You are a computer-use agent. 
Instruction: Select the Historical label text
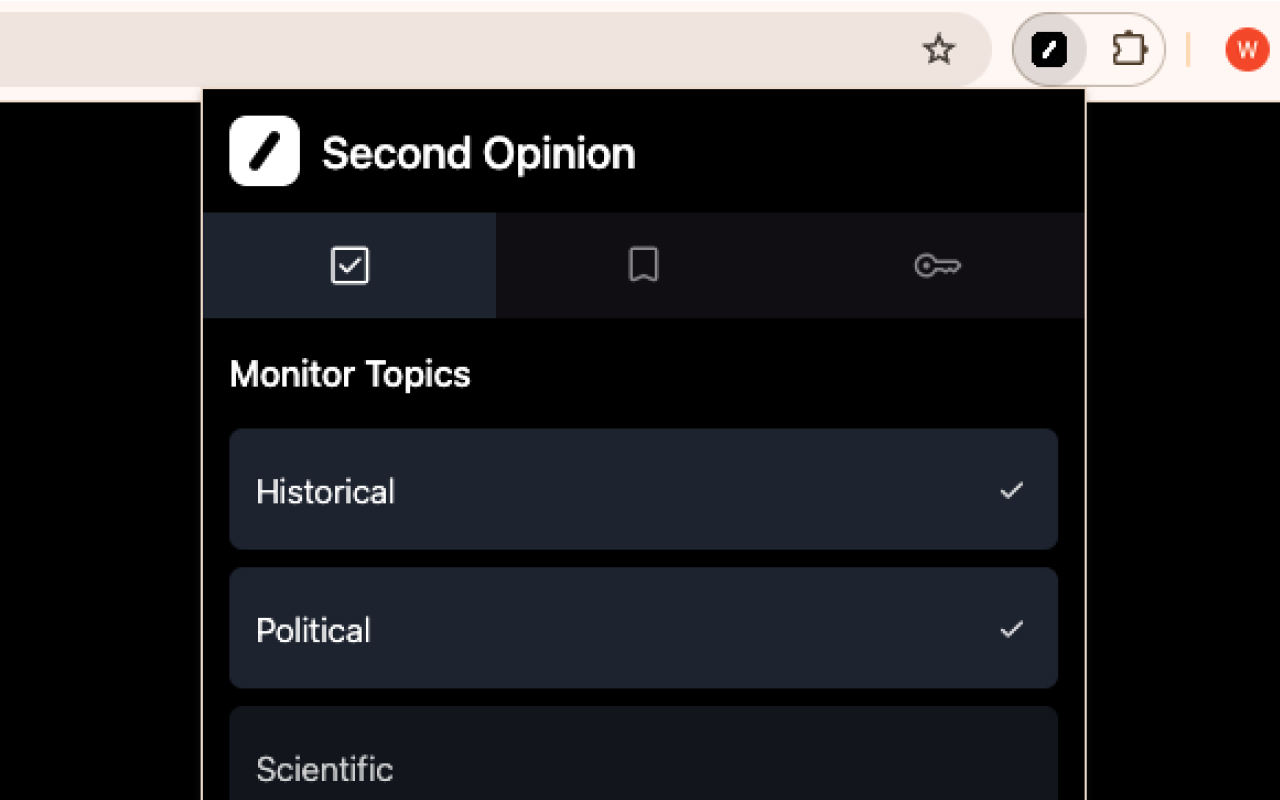(325, 491)
